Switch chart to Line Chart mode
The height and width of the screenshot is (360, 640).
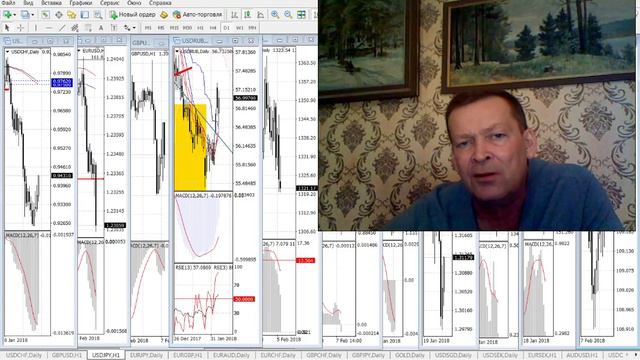pyautogui.click(x=260, y=15)
